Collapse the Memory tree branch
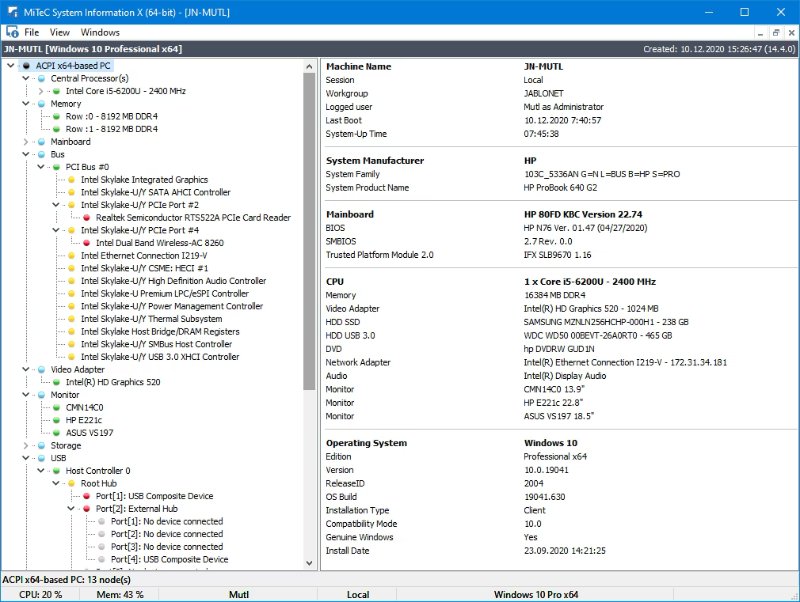 26,104
